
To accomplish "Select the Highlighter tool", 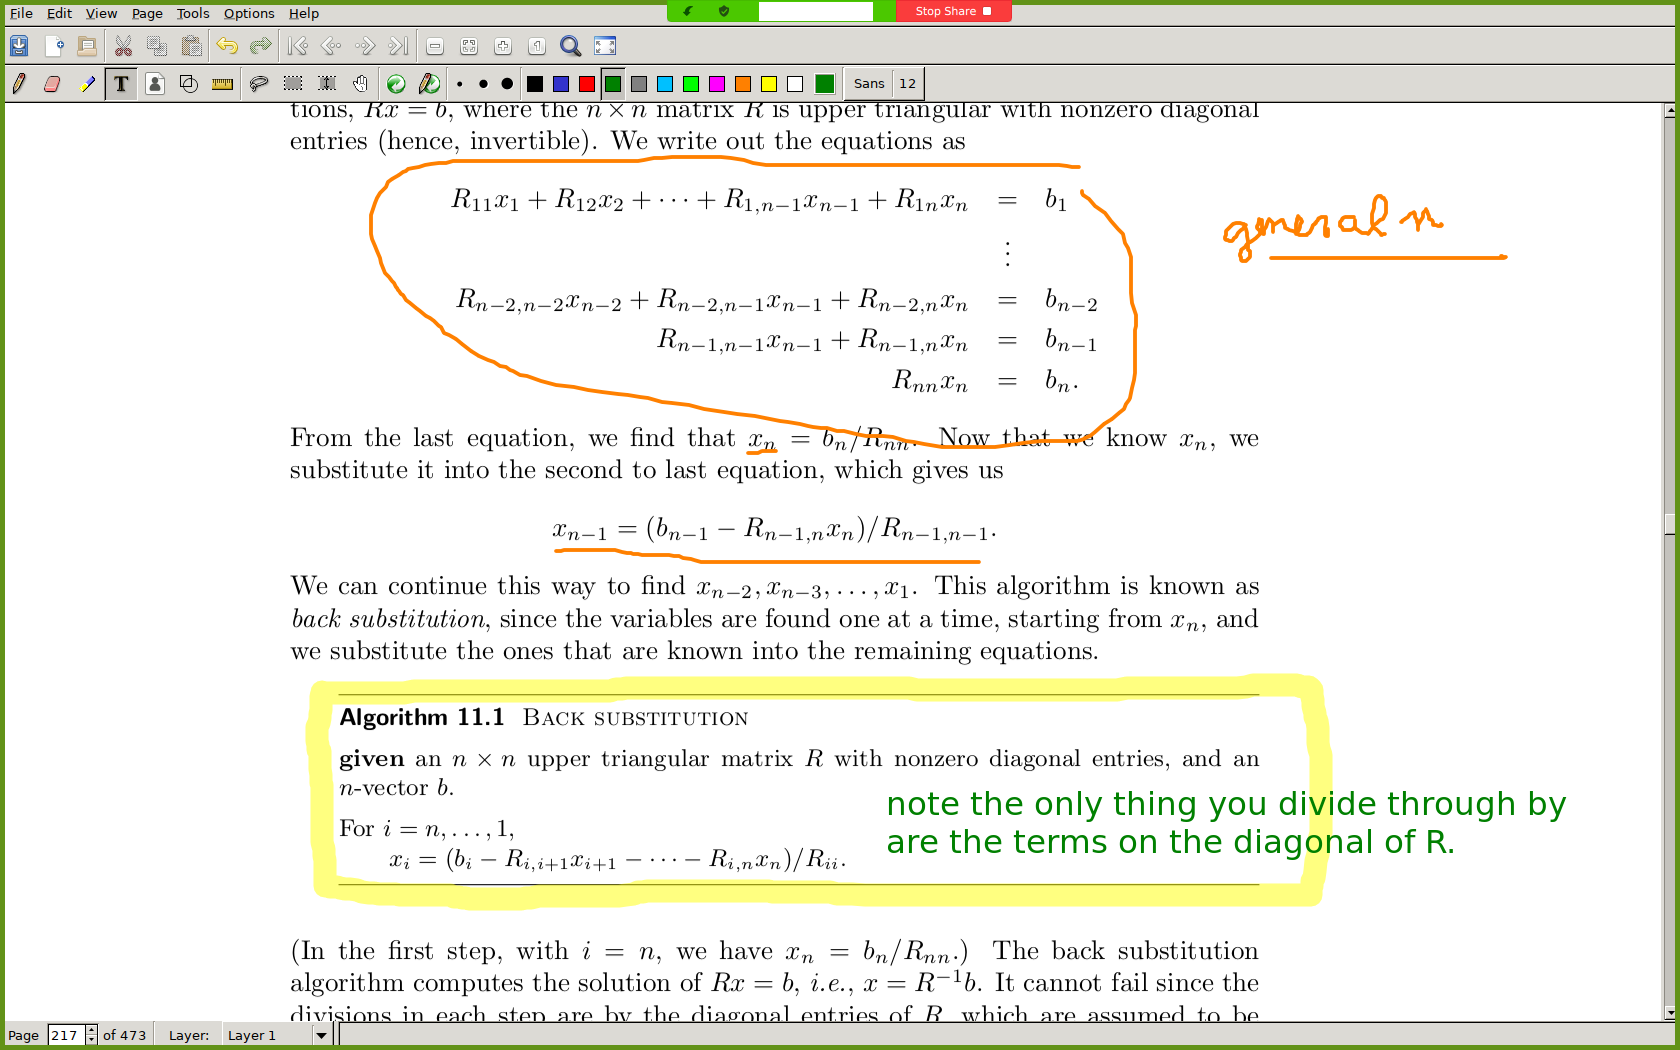I will (87, 84).
